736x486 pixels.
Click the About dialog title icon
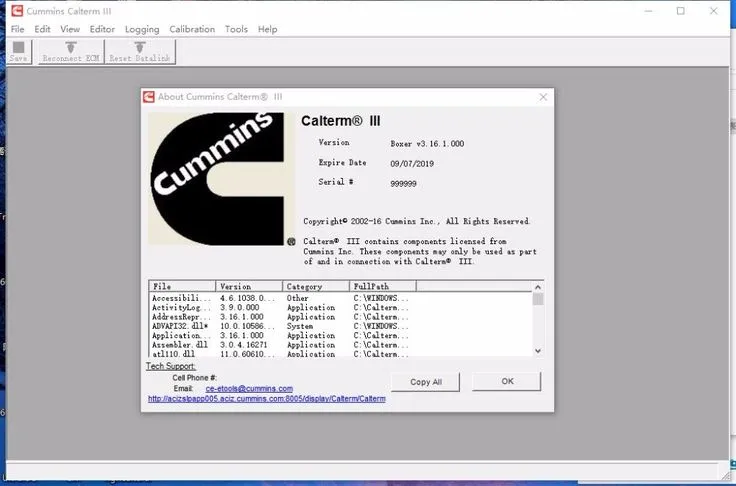(149, 97)
